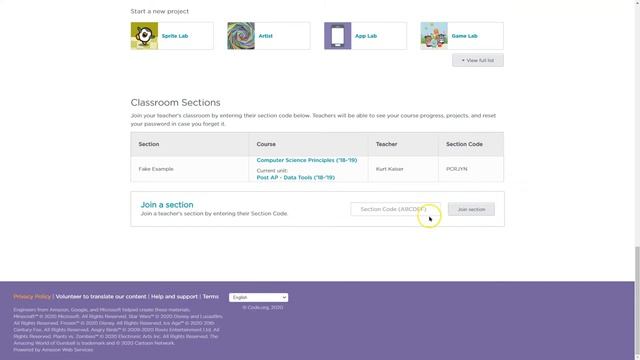Open Volunteer to translate our content link
This screenshot has height=360, width=640.
[101, 297]
